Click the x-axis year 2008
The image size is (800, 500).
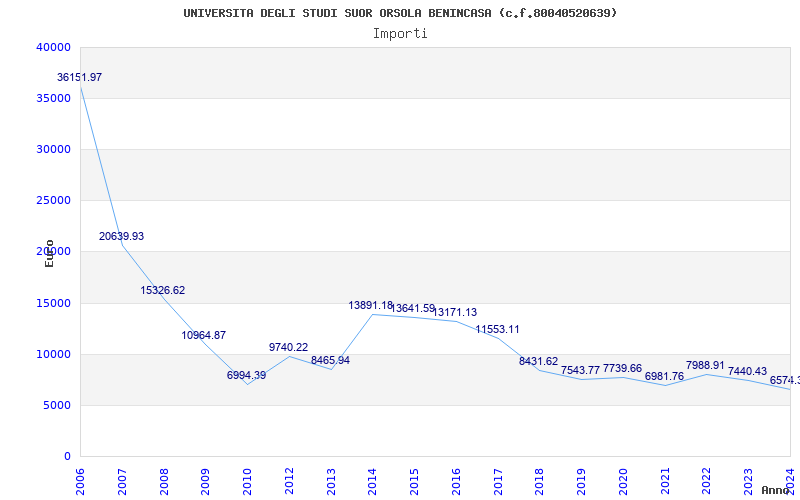click(x=164, y=482)
